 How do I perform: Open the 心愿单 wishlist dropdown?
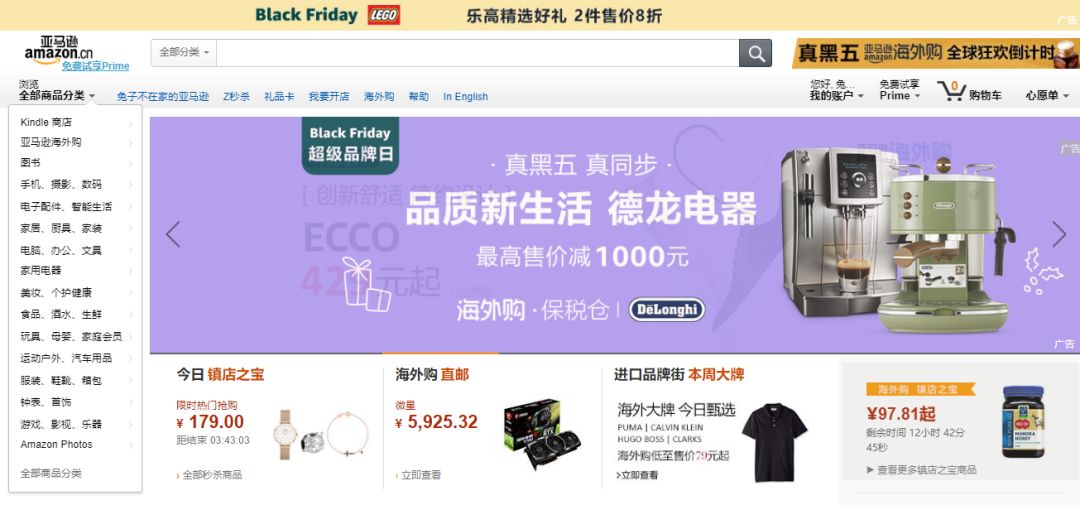coord(1047,96)
